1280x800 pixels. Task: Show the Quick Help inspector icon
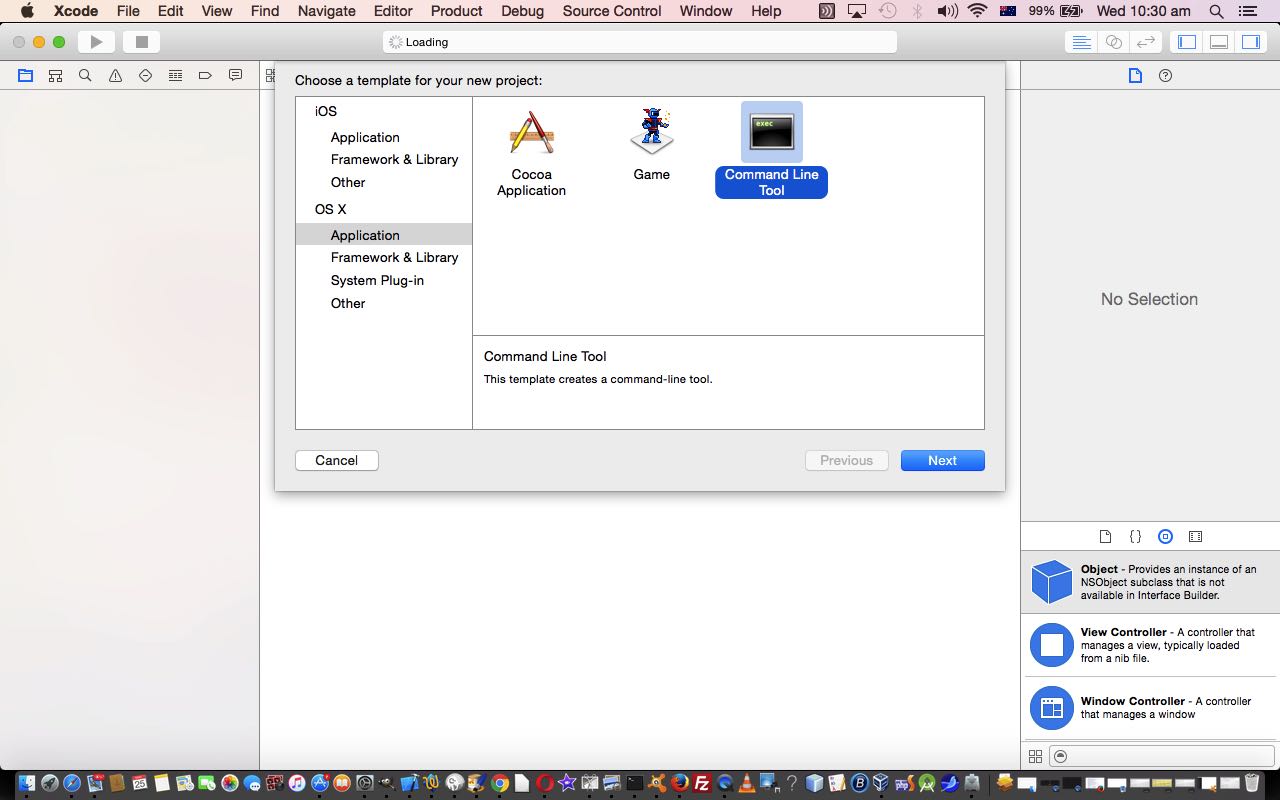tap(1165, 75)
